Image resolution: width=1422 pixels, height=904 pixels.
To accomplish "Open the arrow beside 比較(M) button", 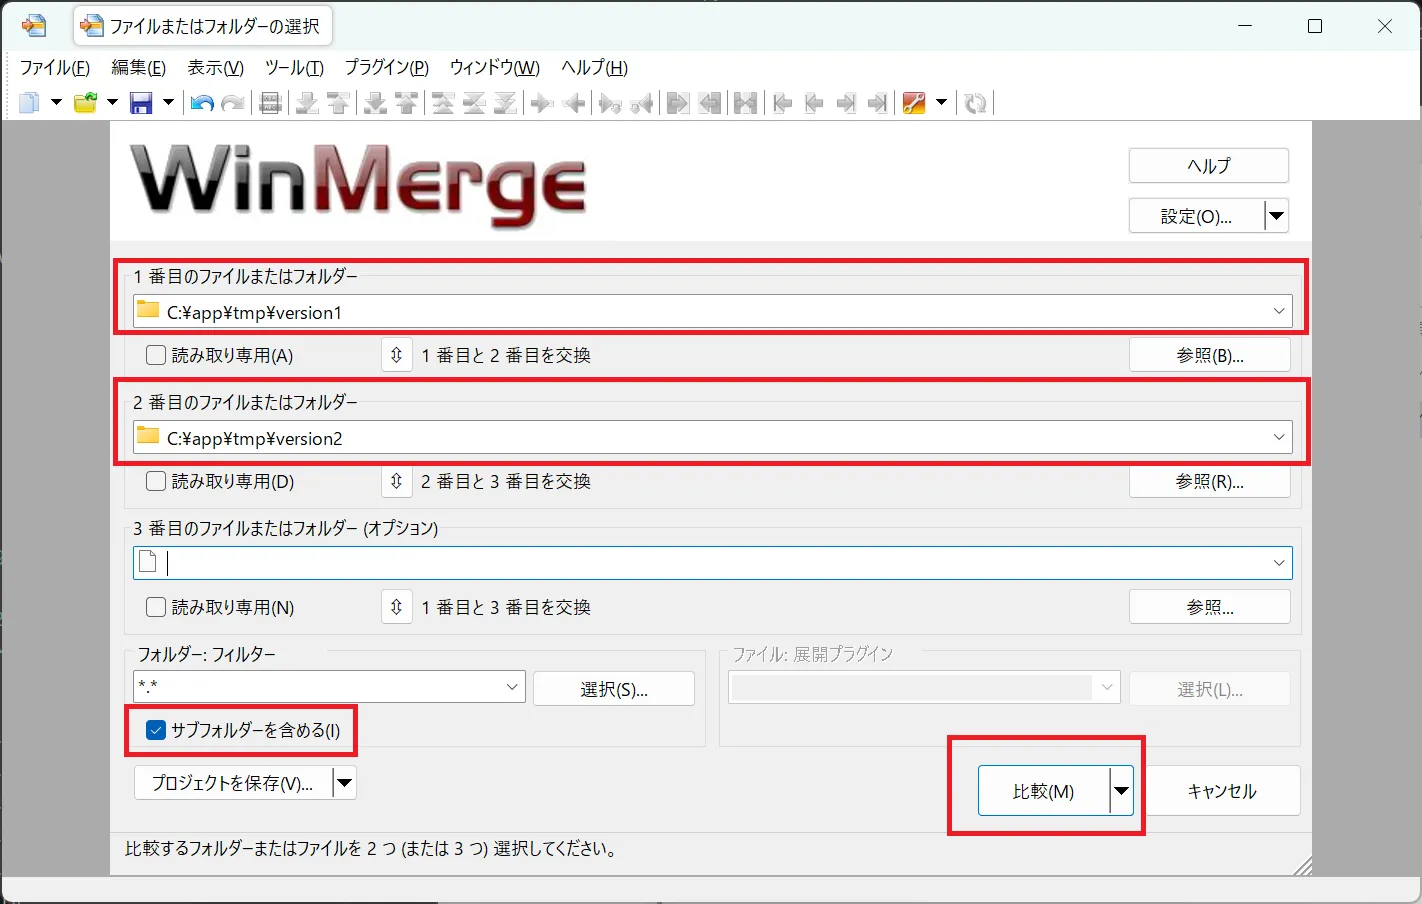I will point(1121,791).
